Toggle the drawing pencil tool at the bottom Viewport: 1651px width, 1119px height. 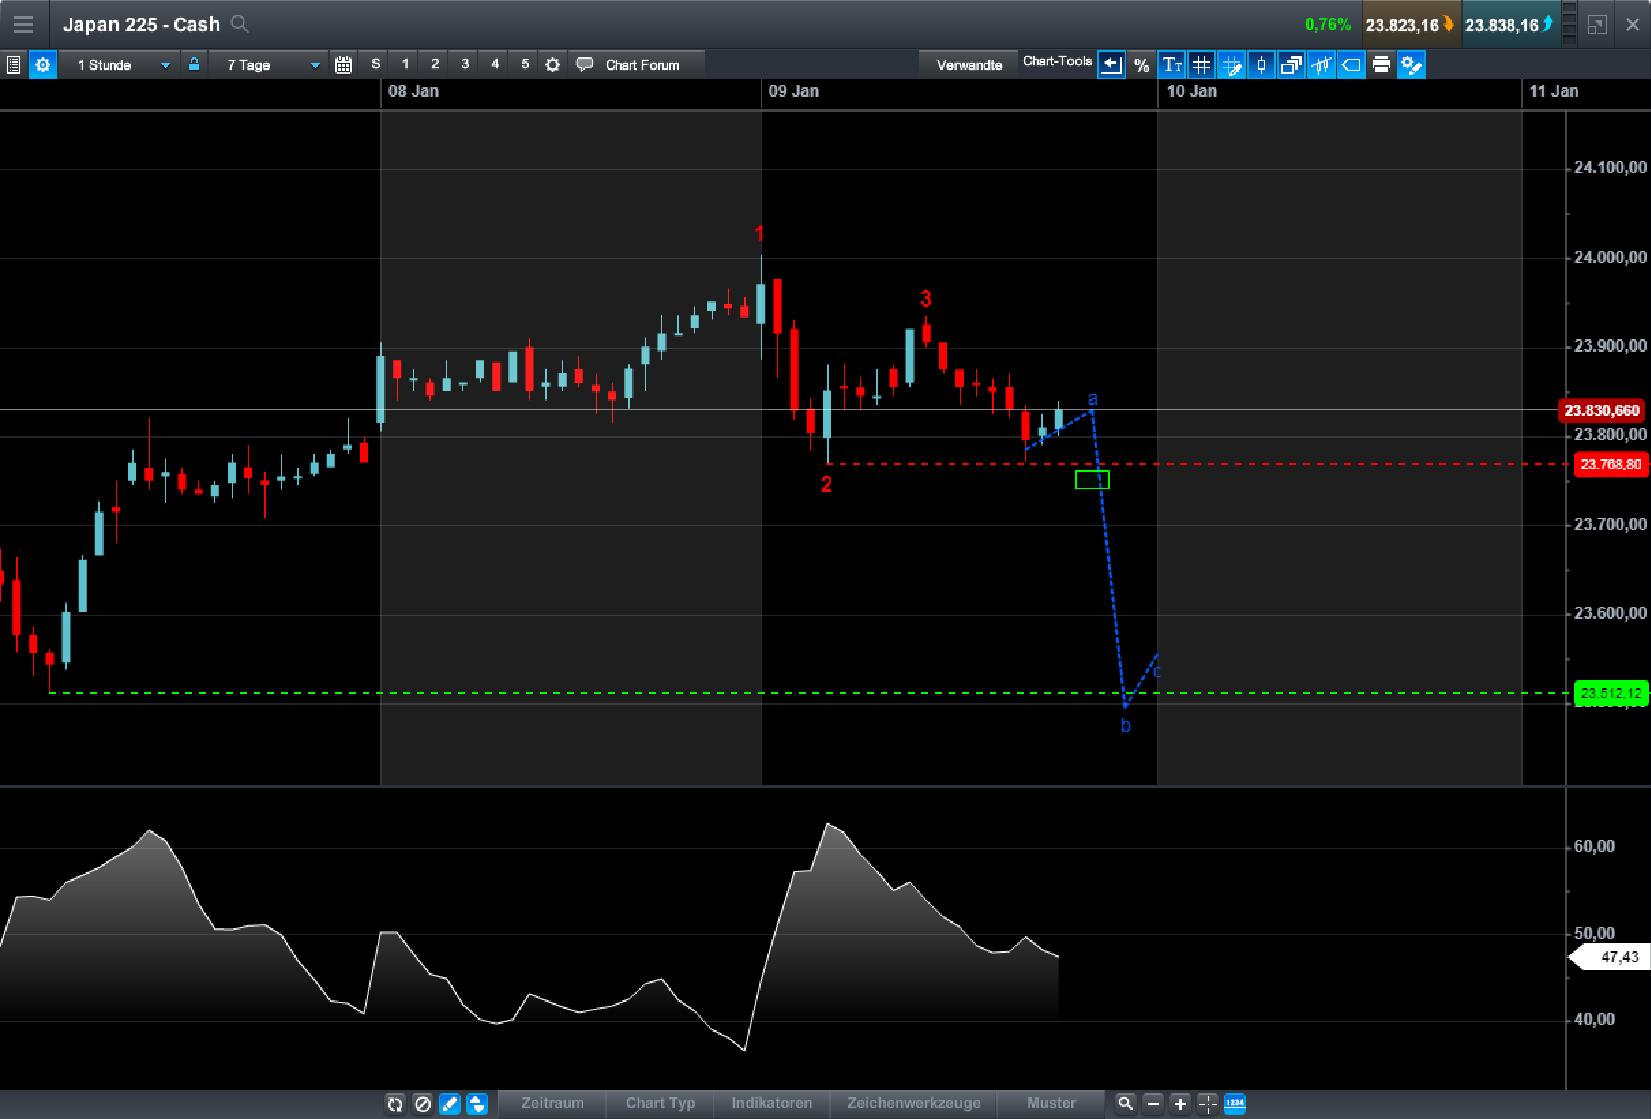click(x=450, y=1104)
